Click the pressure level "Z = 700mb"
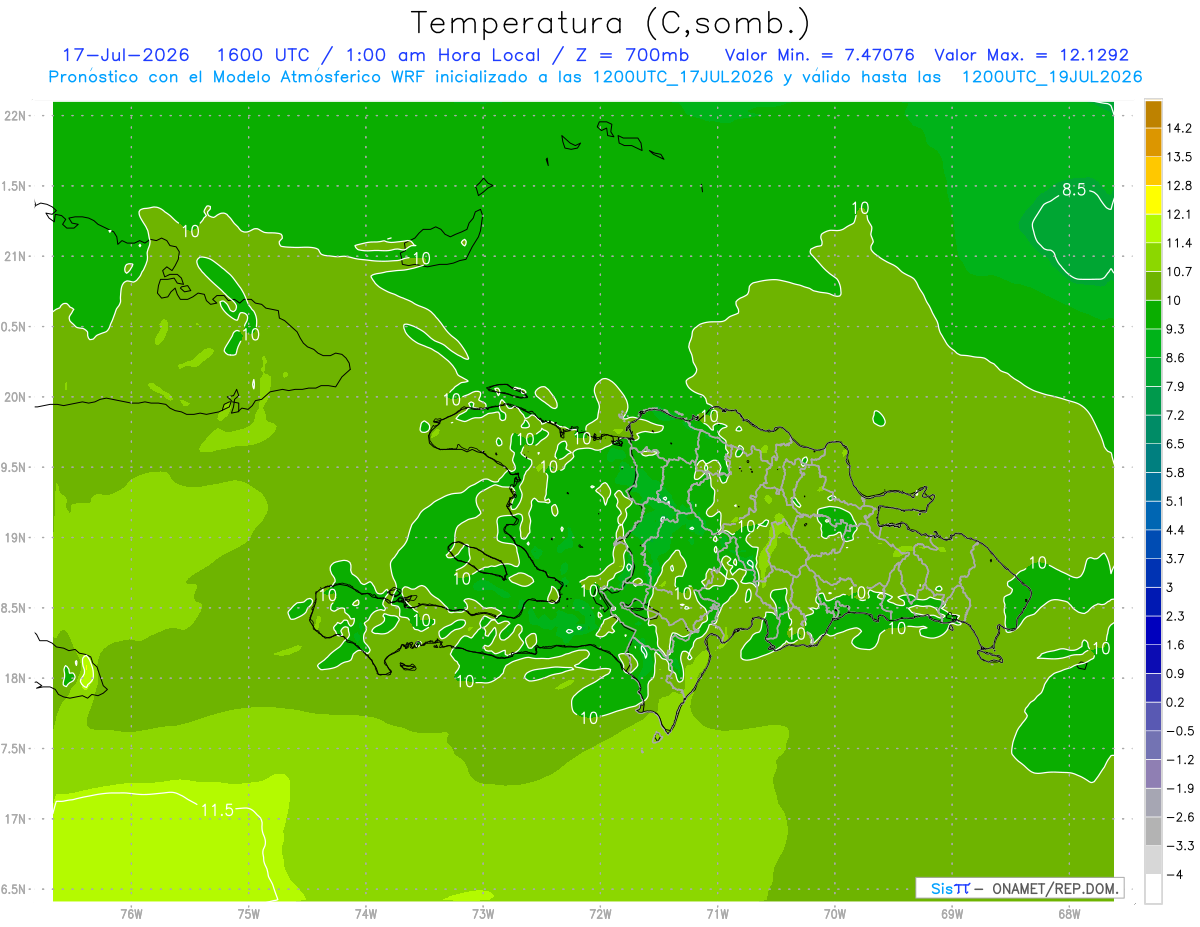Image resolution: width=1200 pixels, height=927 pixels. point(633,55)
